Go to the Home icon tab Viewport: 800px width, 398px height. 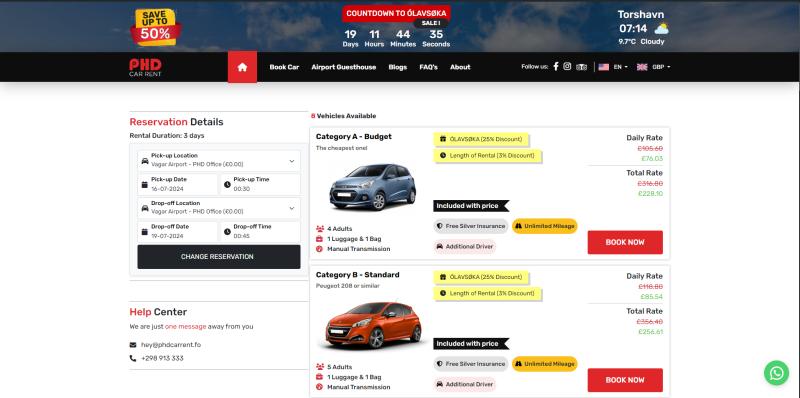(x=242, y=67)
